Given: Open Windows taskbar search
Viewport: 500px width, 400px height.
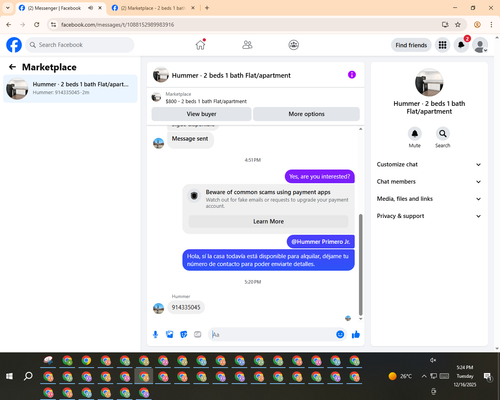Looking at the screenshot, I should click(x=28, y=376).
